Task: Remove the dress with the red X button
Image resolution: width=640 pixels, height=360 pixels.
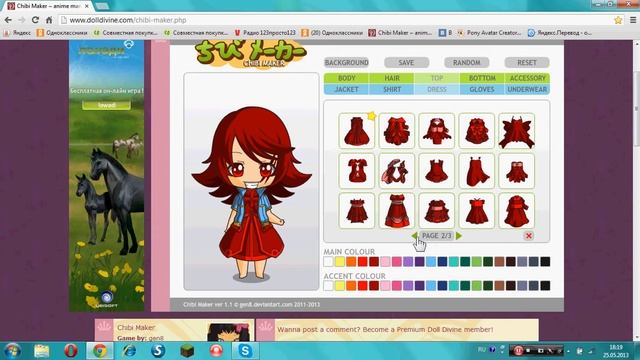Action: [529, 236]
